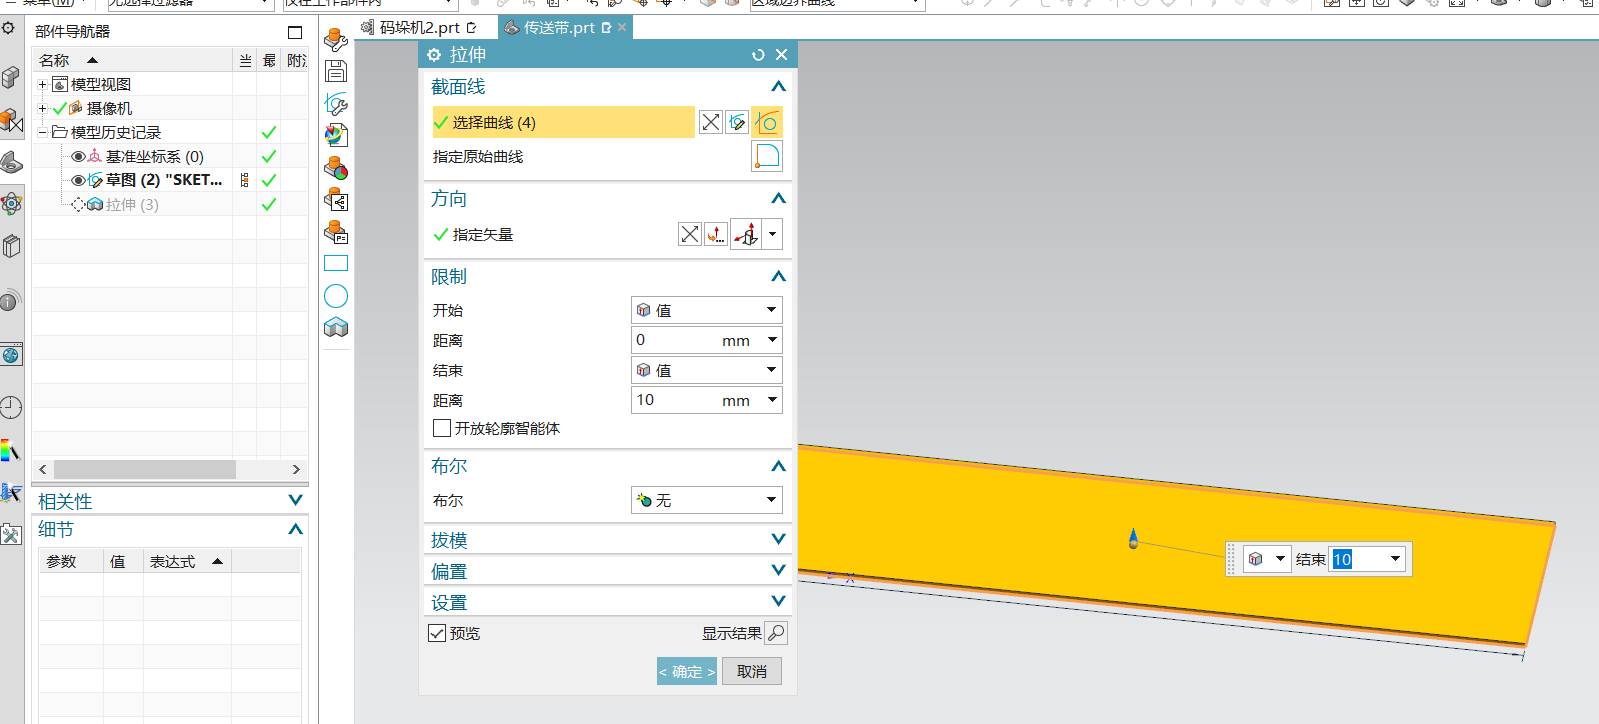Click the 表达式 column header in 细节
The image size is (1599, 724).
186,562
